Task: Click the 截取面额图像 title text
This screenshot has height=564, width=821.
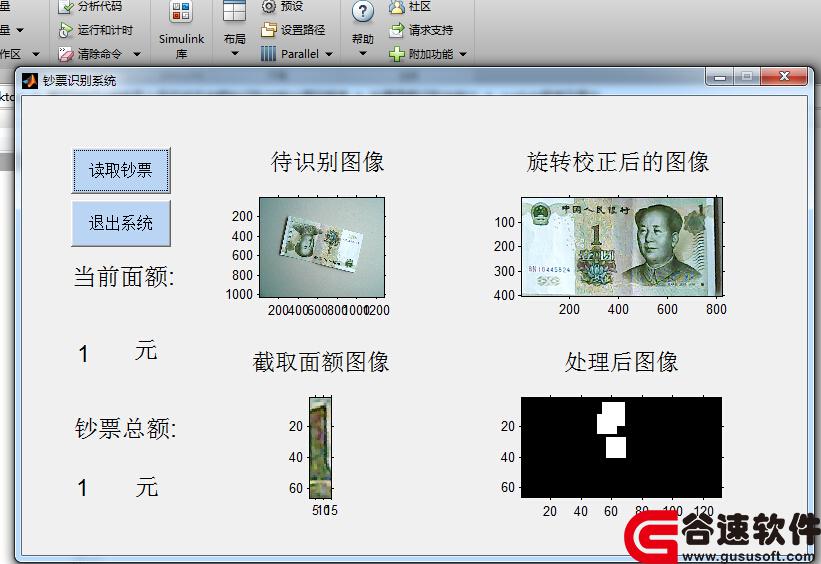Action: click(320, 362)
